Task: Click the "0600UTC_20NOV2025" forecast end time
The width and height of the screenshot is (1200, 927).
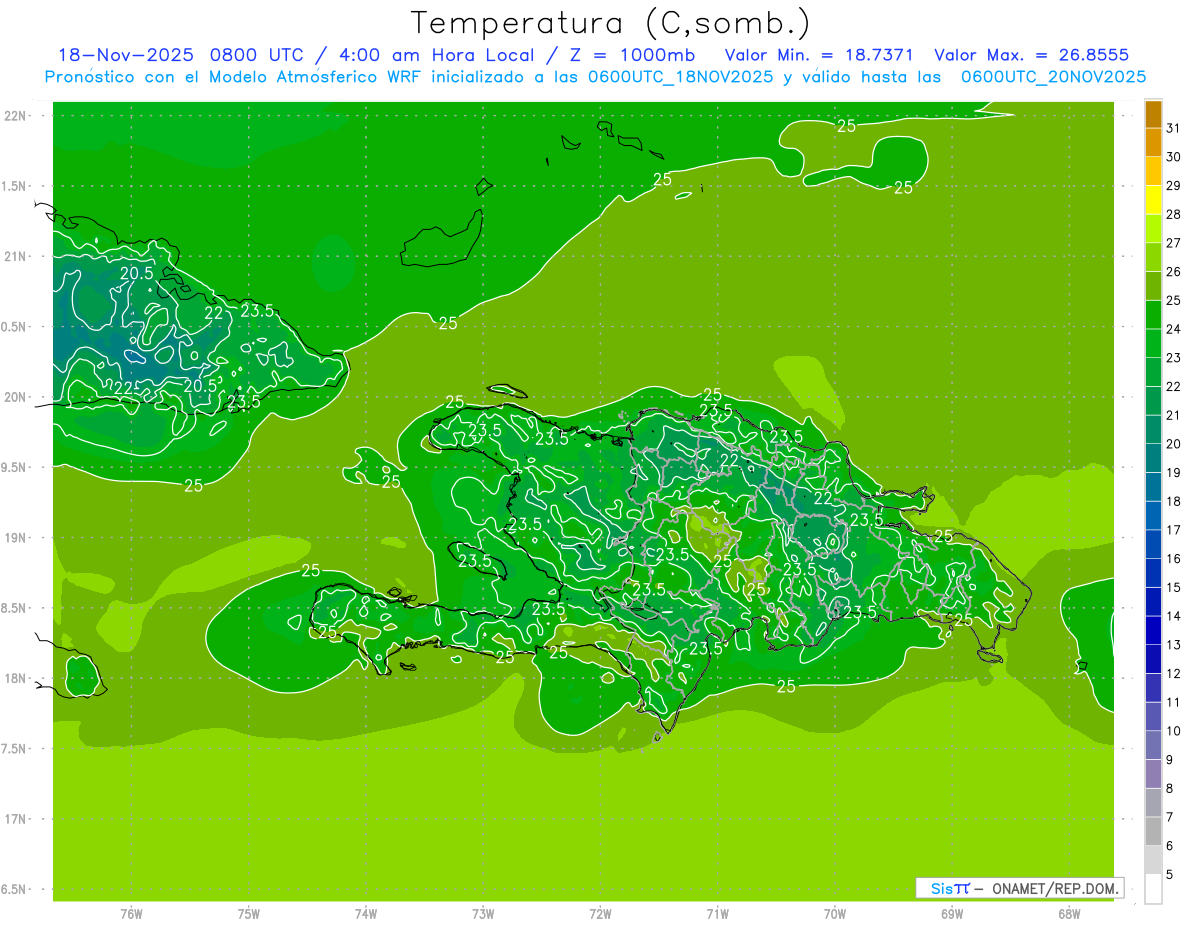Action: 1053,77
